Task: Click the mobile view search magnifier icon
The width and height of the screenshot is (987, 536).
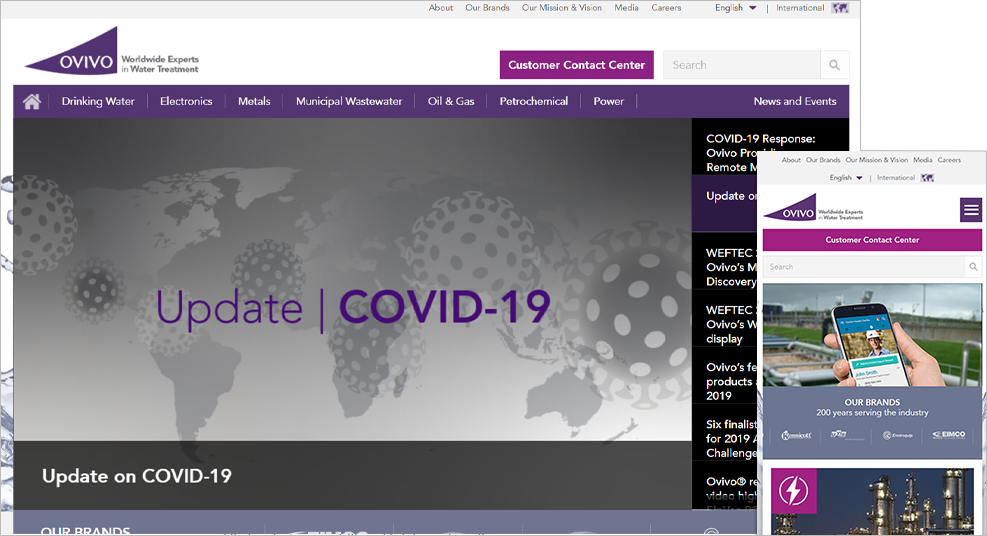Action: pos(973,267)
